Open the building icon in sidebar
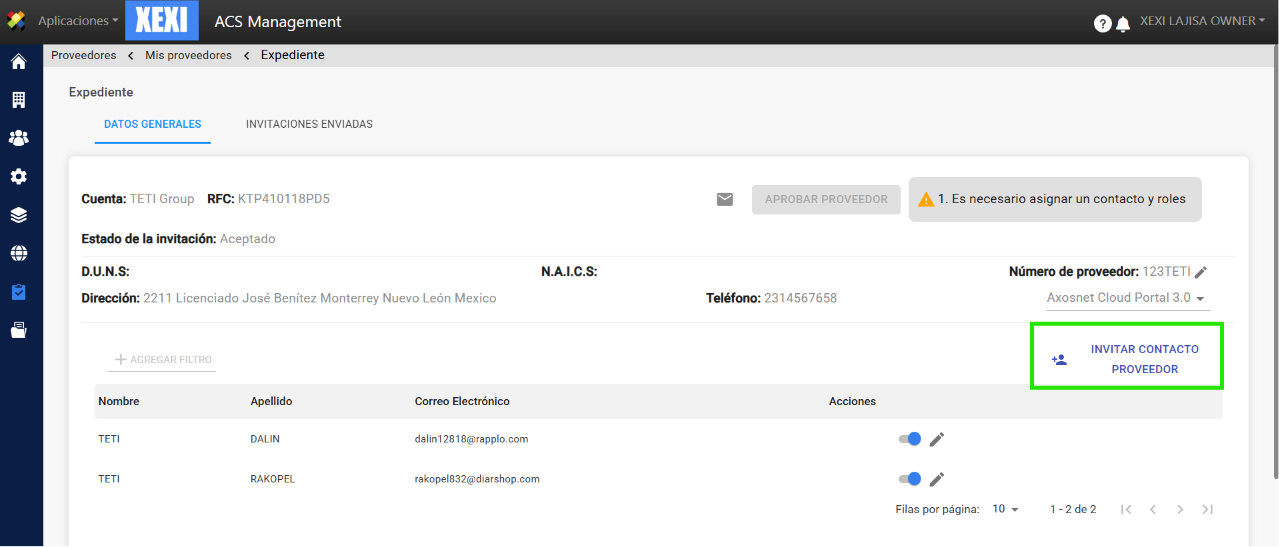Screen dimensions: 1279x547 [18, 100]
